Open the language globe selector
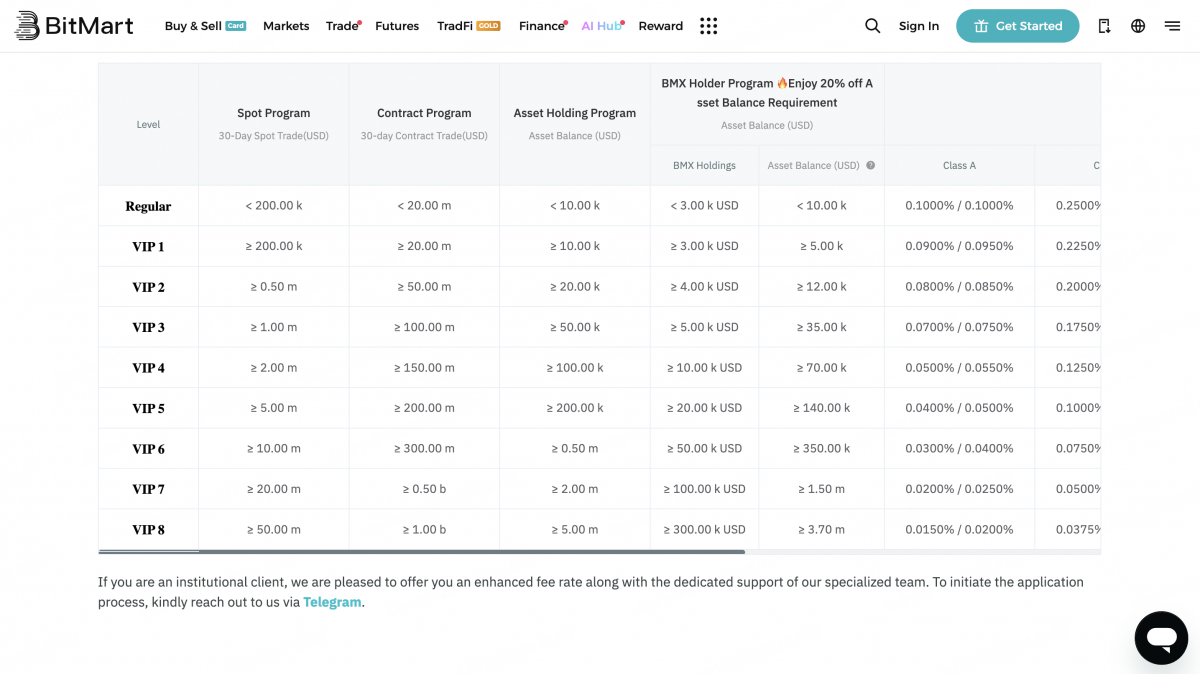1200x674 pixels. pos(1137,25)
